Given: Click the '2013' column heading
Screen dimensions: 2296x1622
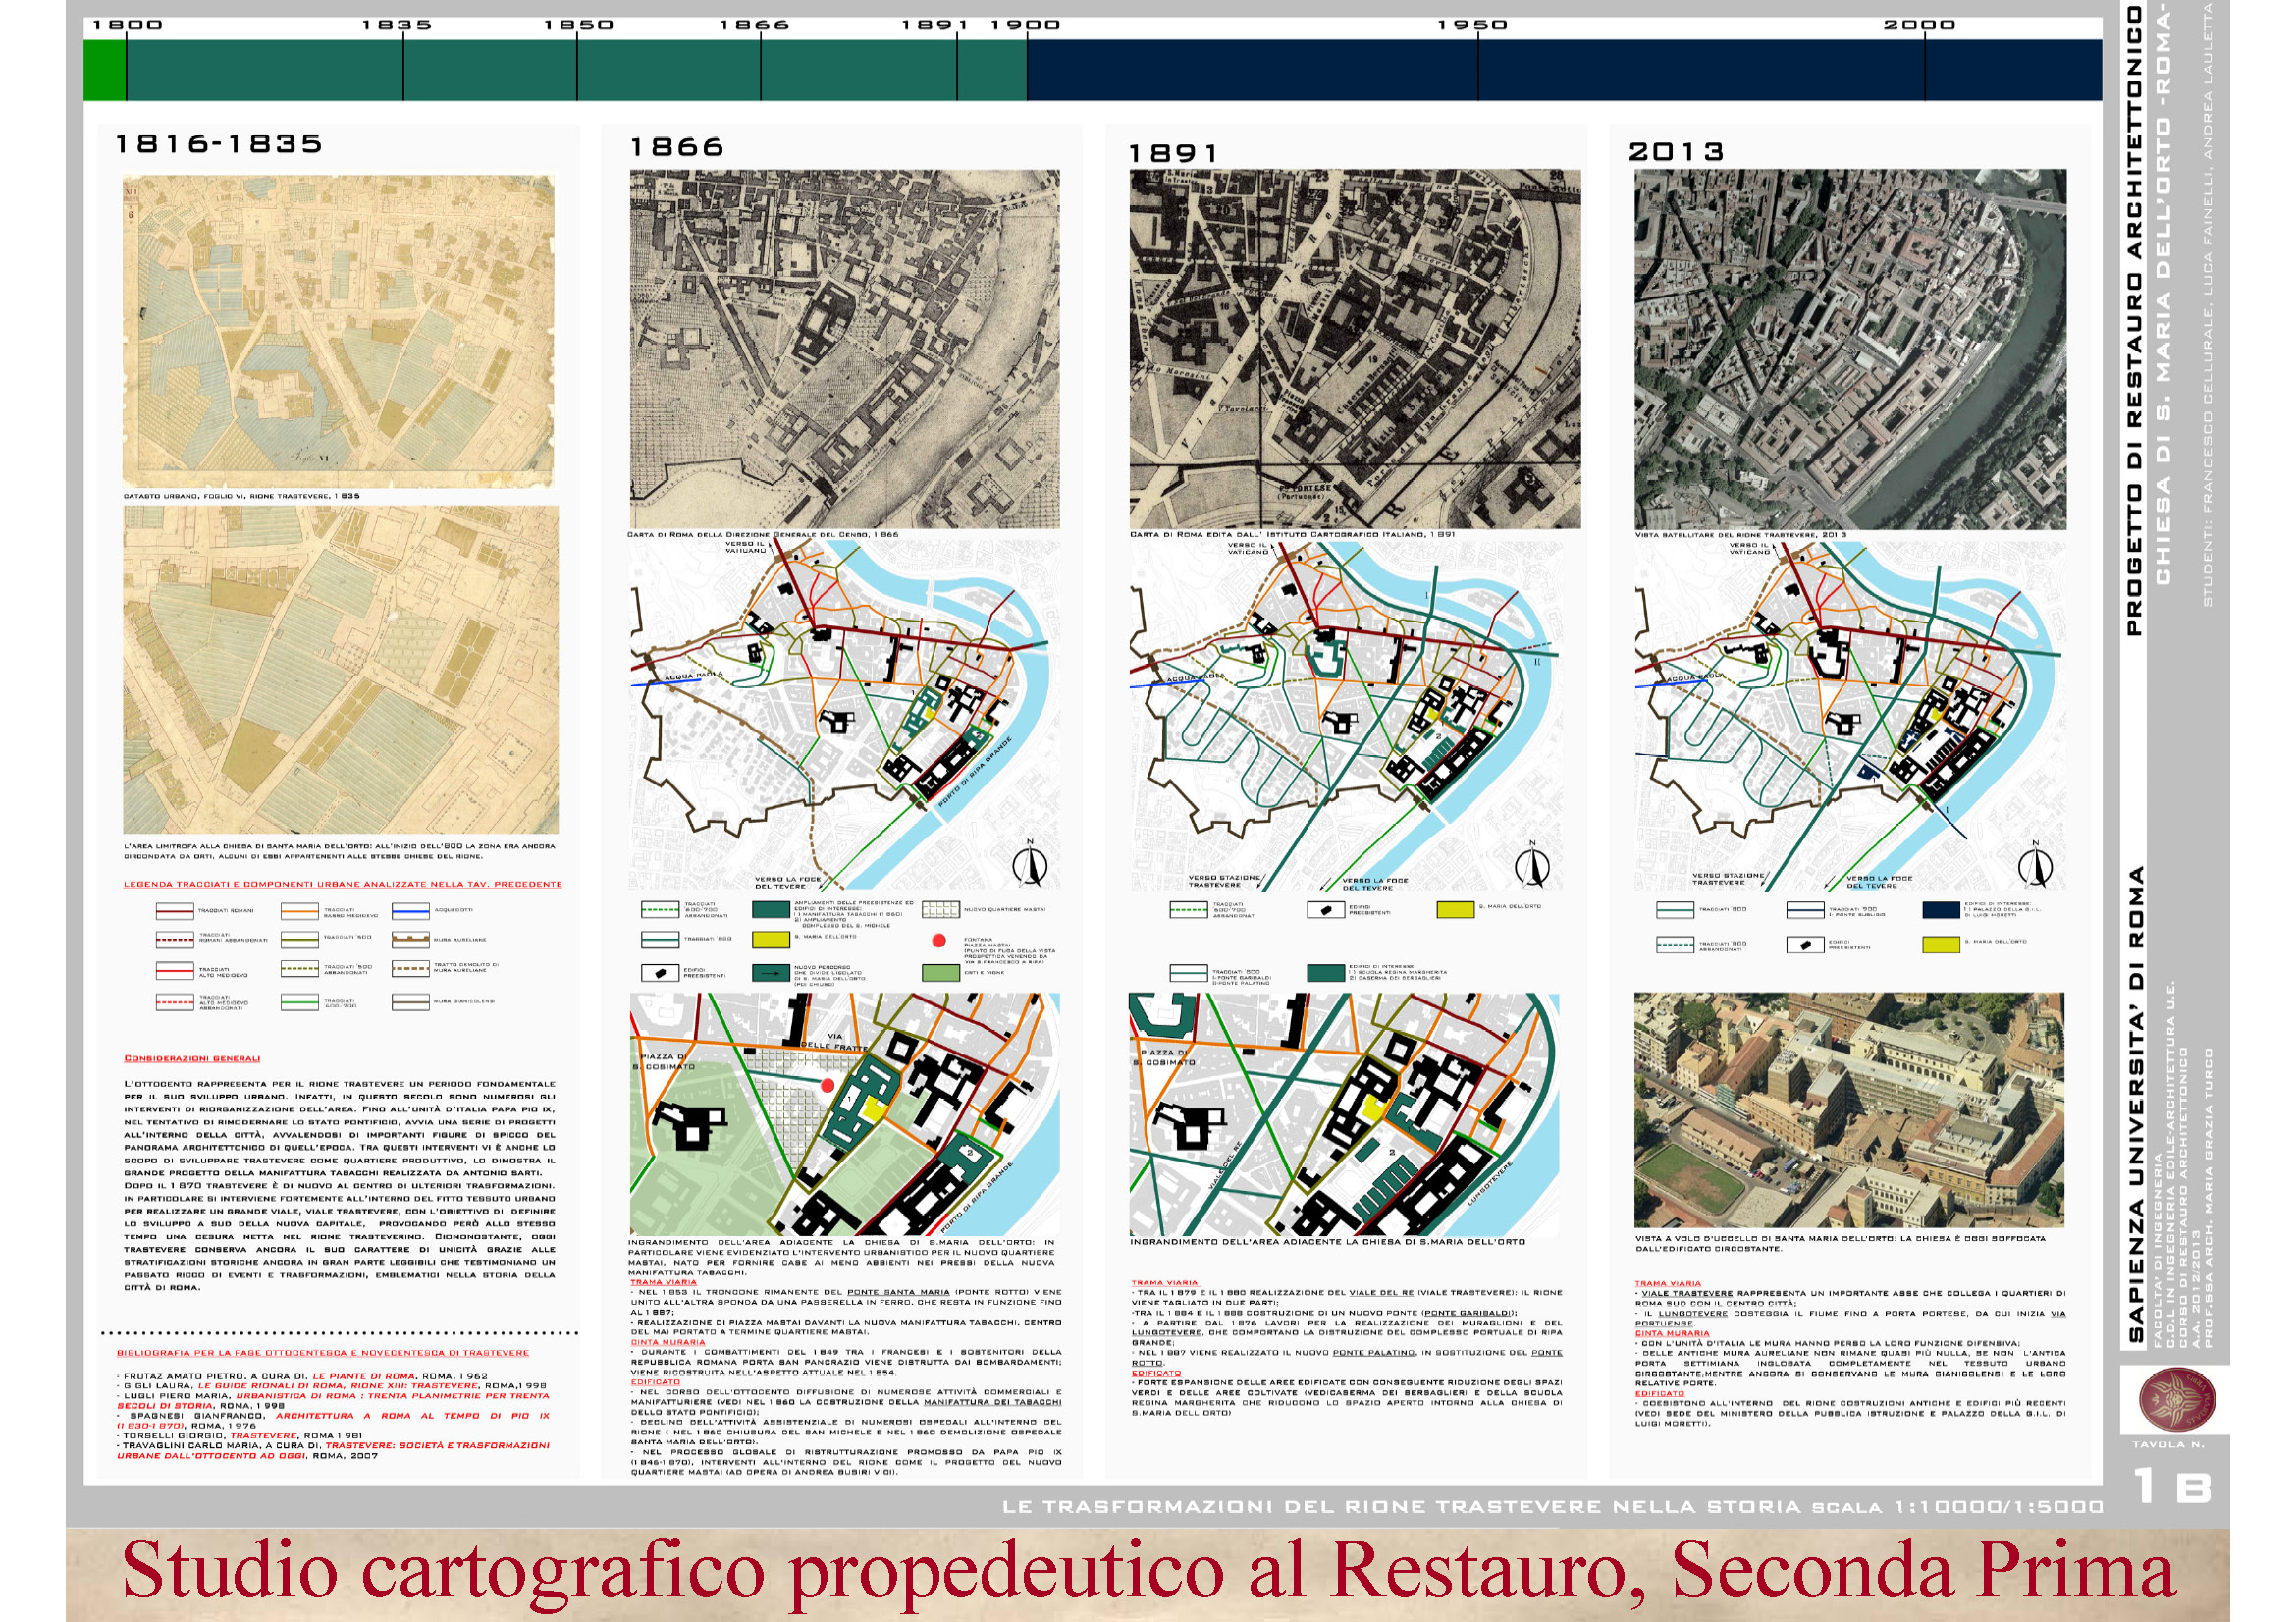Looking at the screenshot, I should (1676, 152).
